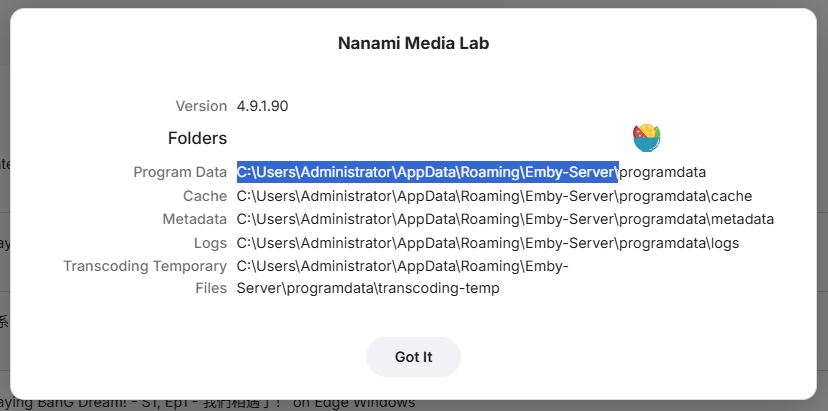This screenshot has height=411, width=828.
Task: Click the Program Data label
Action: [180, 172]
